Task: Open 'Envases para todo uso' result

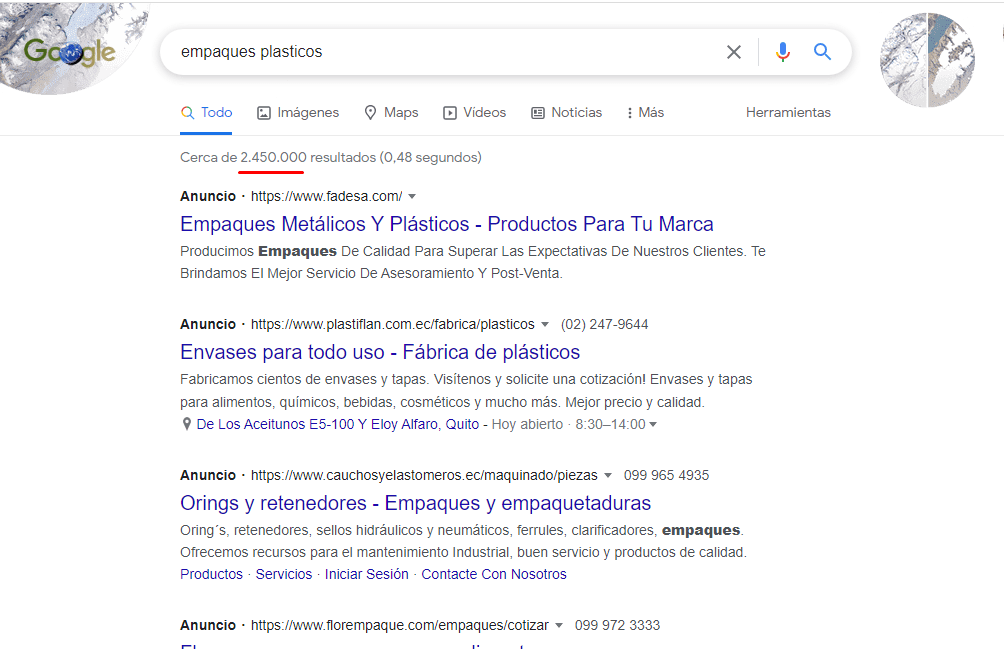Action: [380, 352]
